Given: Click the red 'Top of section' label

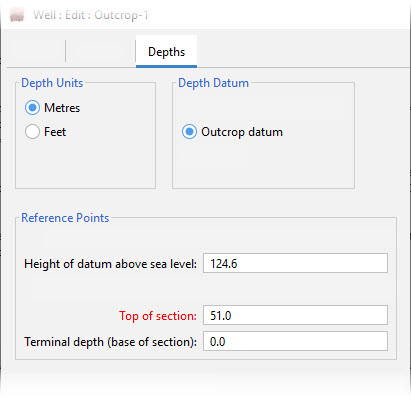Looking at the screenshot, I should pyautogui.click(x=158, y=316).
